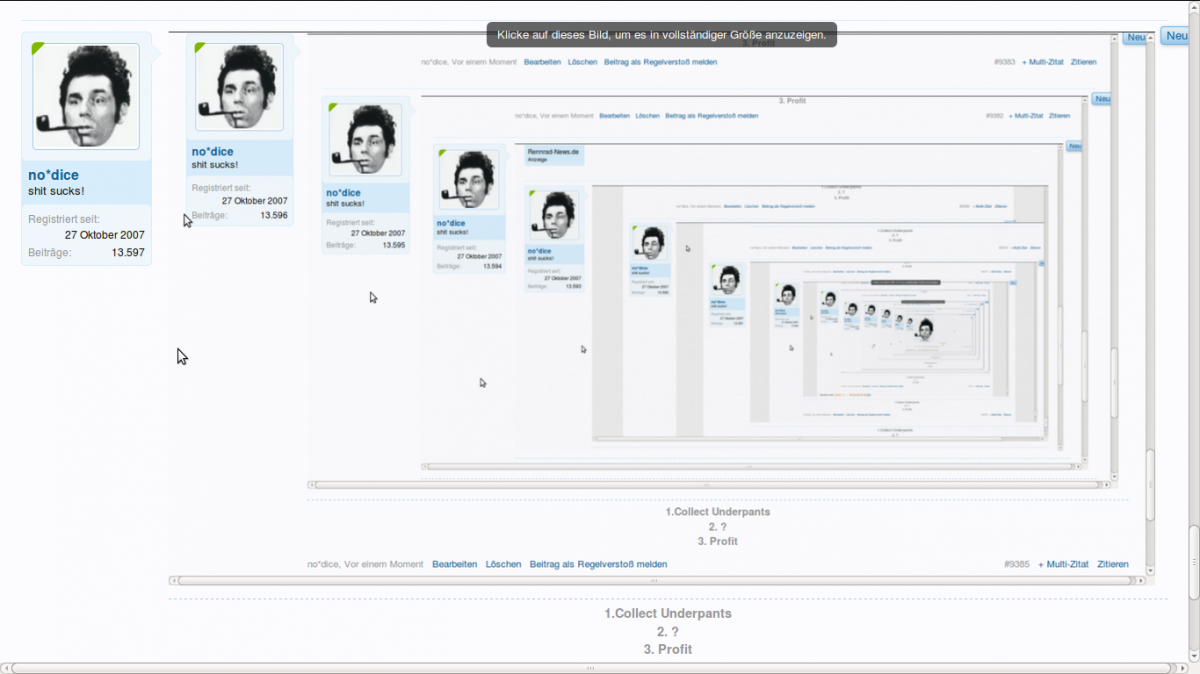Click Bearbeiten in post #9383 row

point(542,62)
